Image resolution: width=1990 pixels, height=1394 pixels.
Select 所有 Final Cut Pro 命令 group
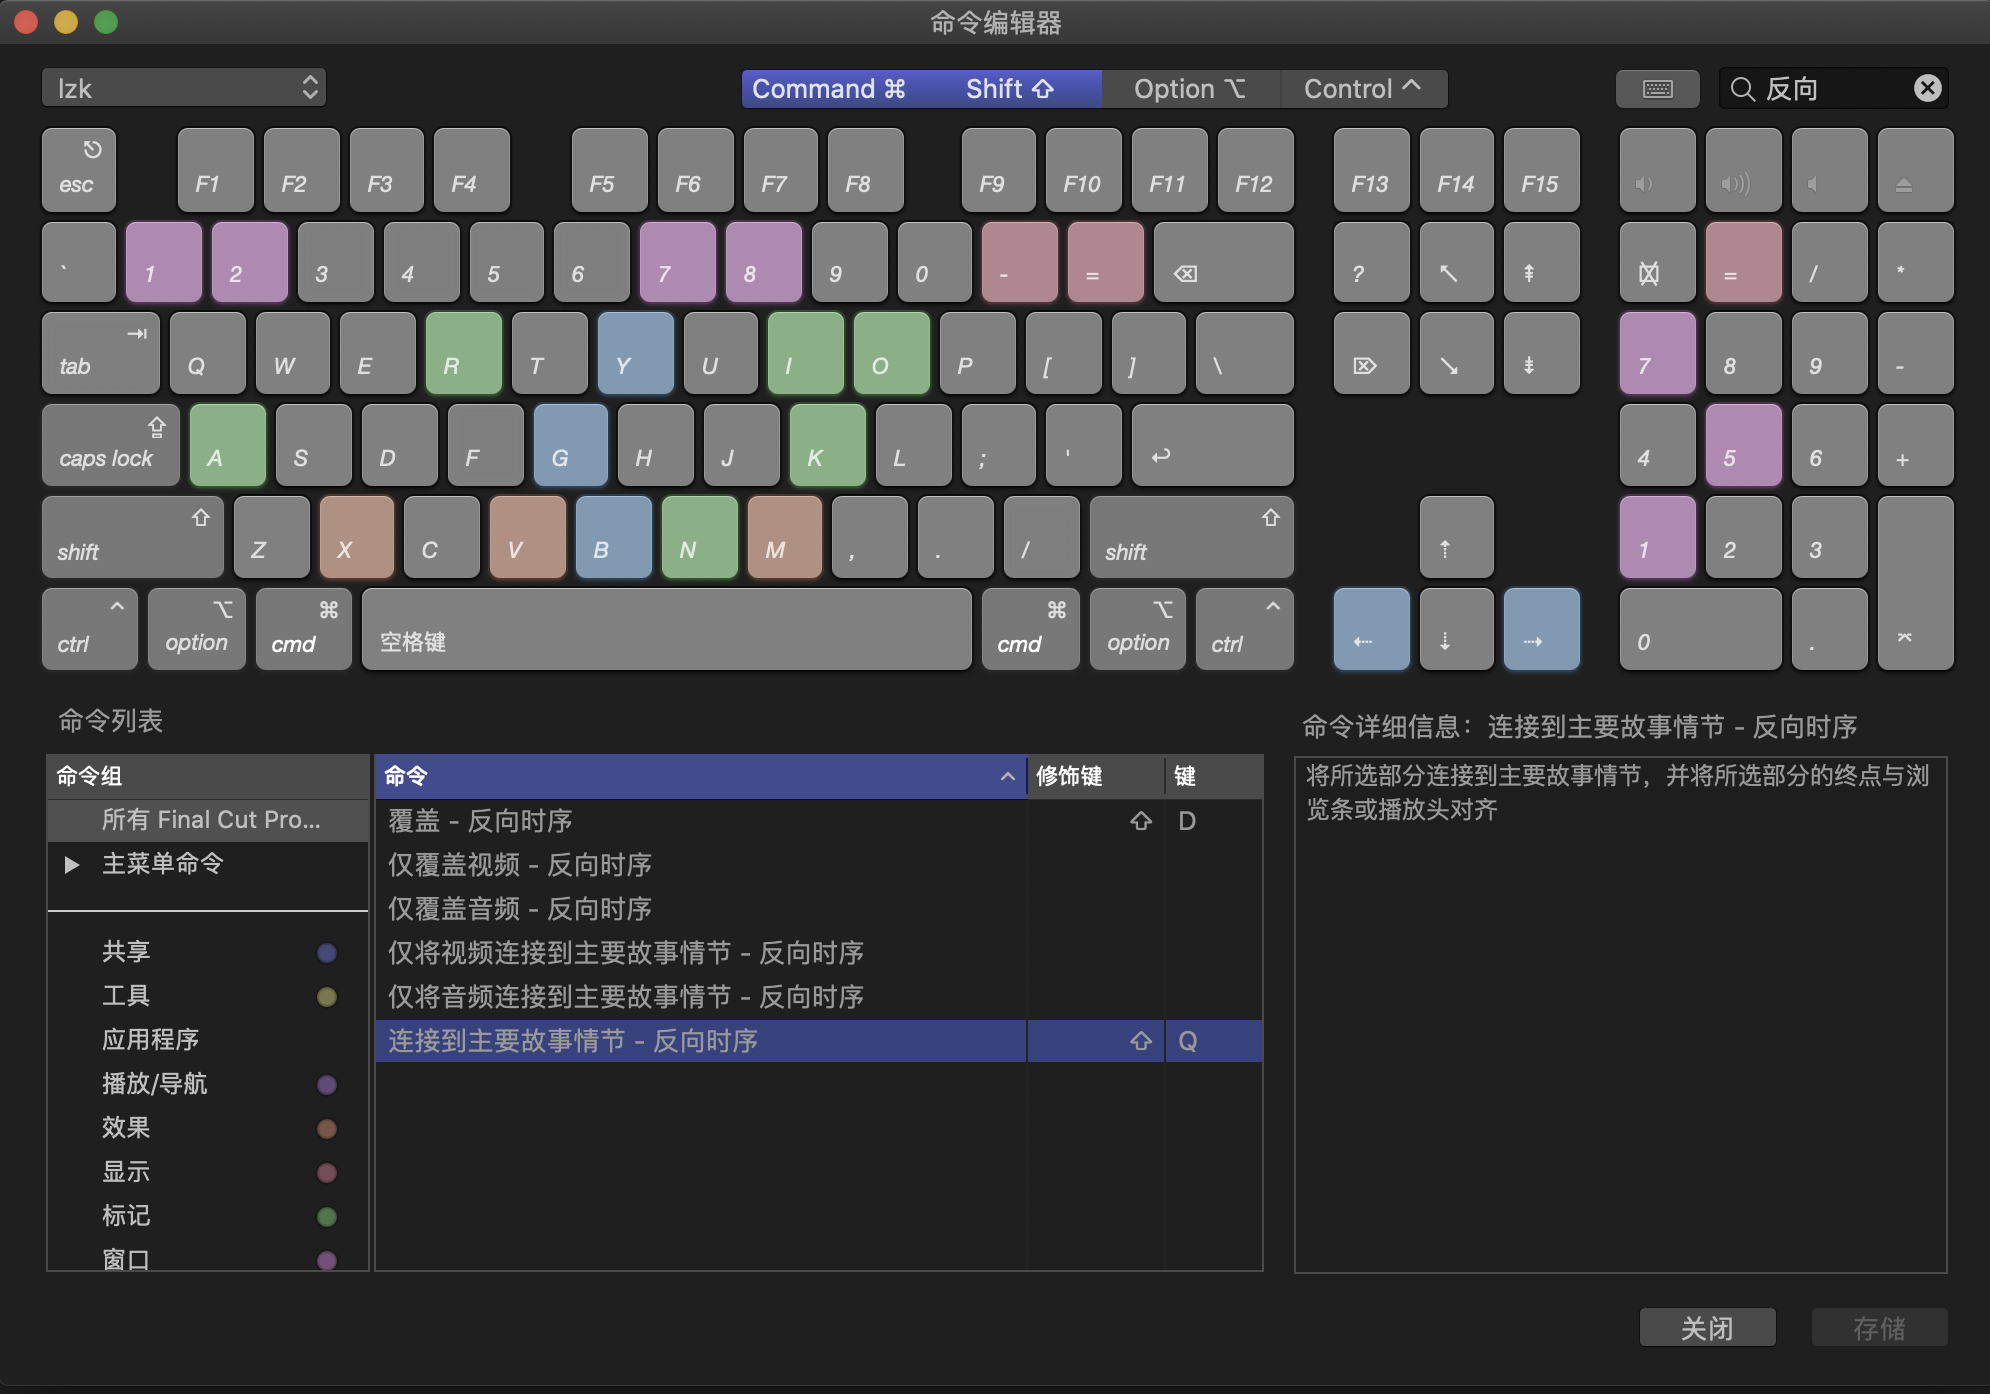pyautogui.click(x=212, y=820)
